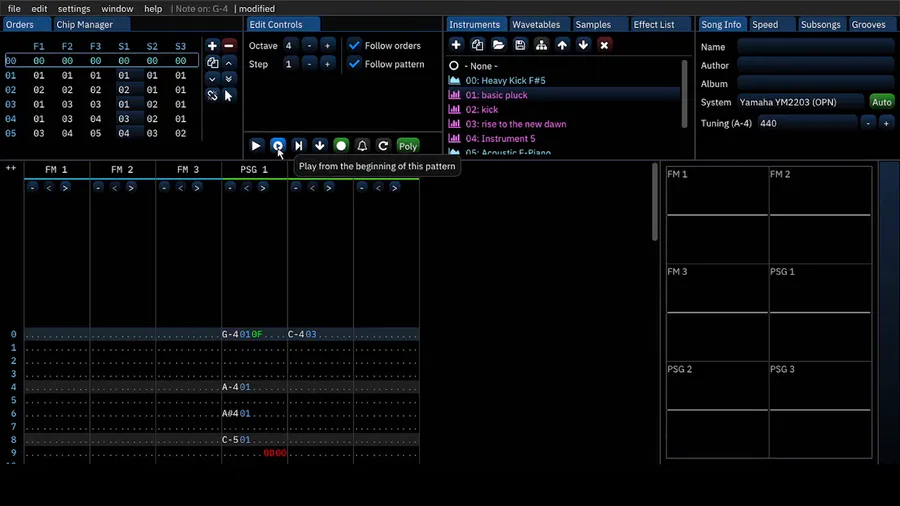Add a new order row with plus icon

tap(212, 45)
